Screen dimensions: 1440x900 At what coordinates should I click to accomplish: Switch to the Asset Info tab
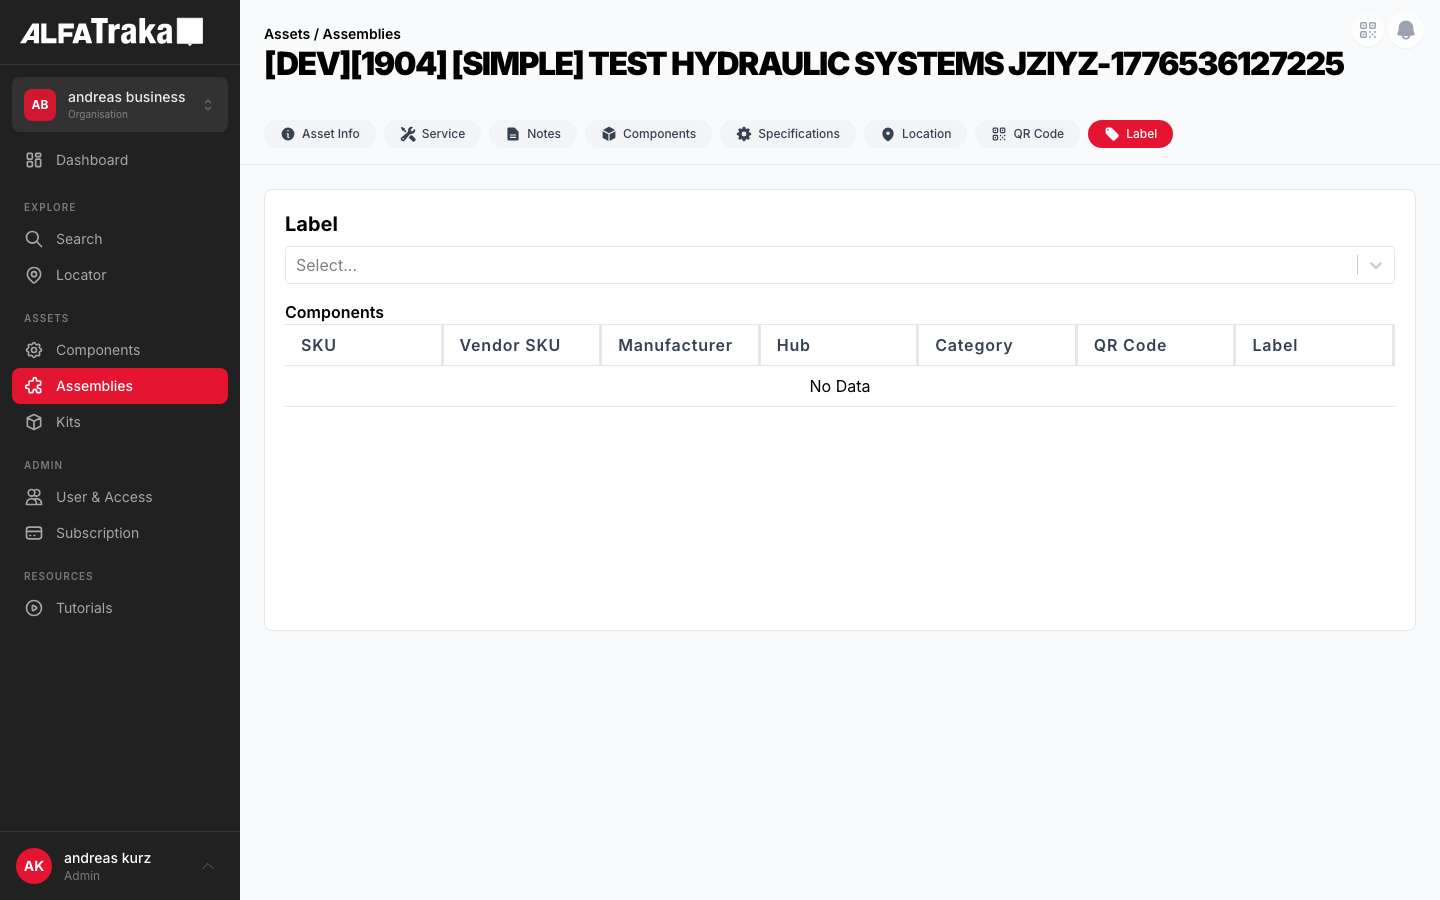[x=320, y=134]
